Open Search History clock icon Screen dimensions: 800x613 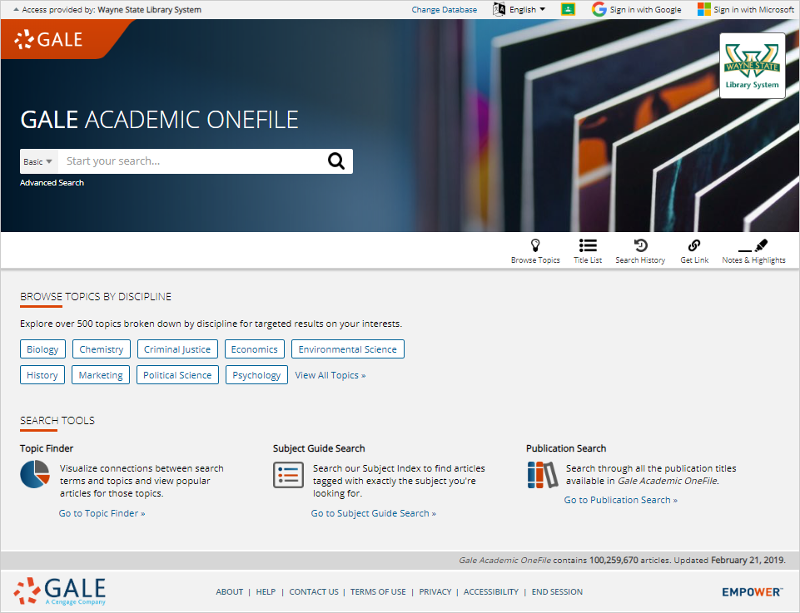tap(640, 246)
